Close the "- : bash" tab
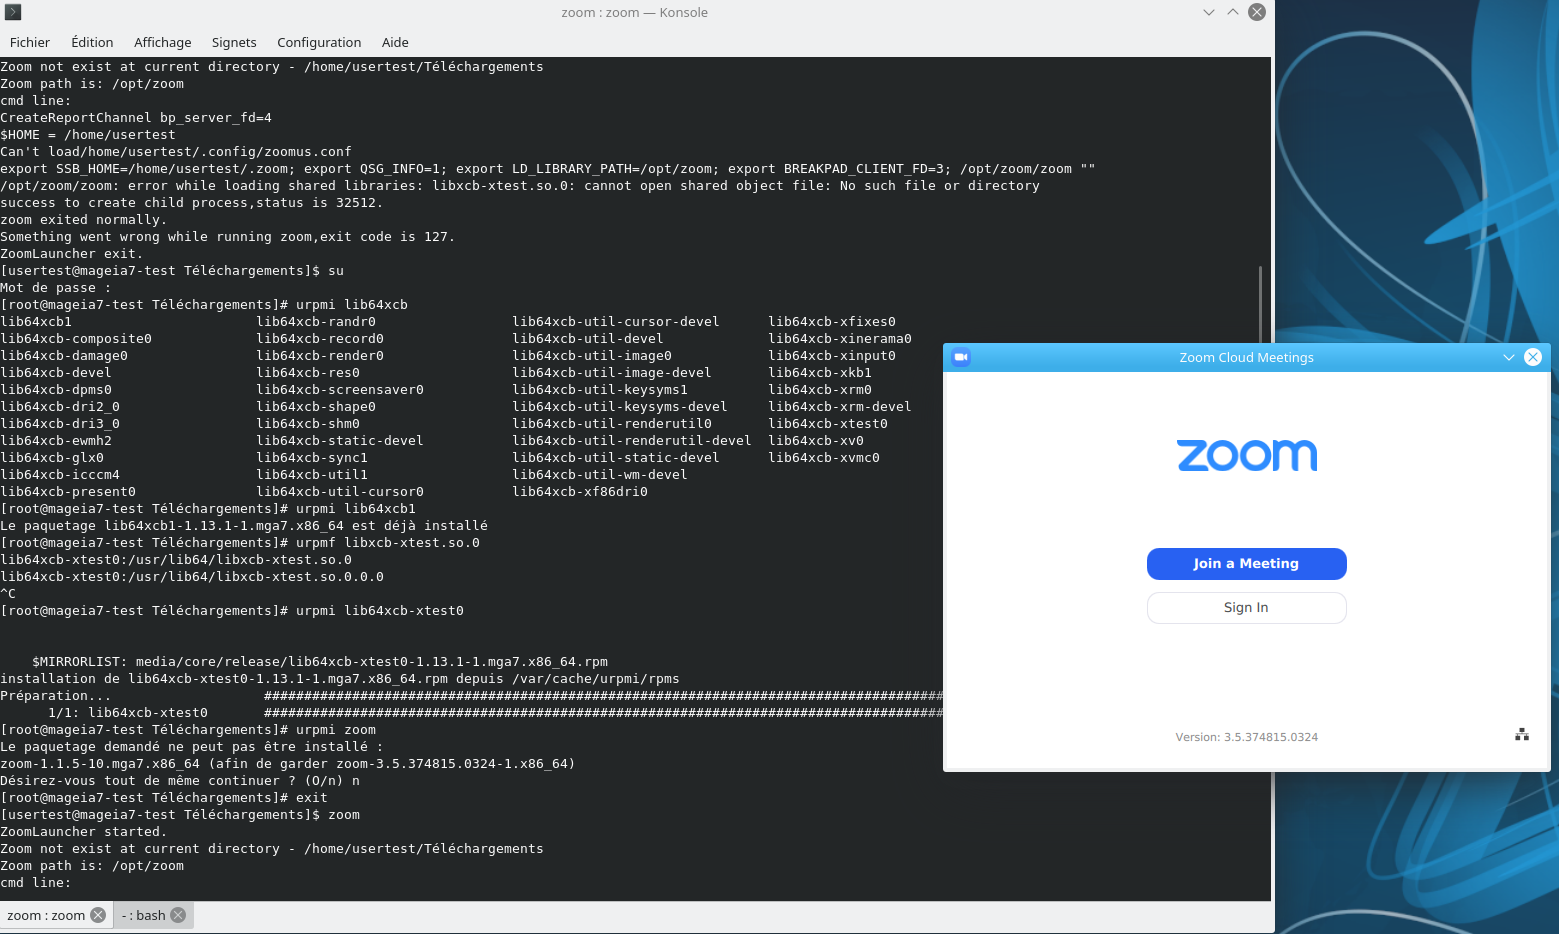Image resolution: width=1559 pixels, height=934 pixels. [x=178, y=915]
